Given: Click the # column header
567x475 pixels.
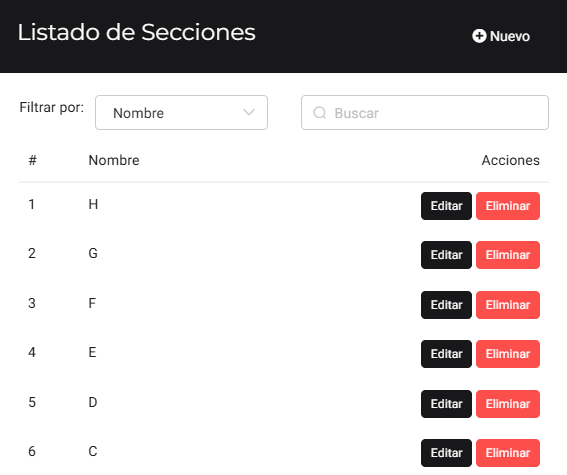Looking at the screenshot, I should pos(33,160).
